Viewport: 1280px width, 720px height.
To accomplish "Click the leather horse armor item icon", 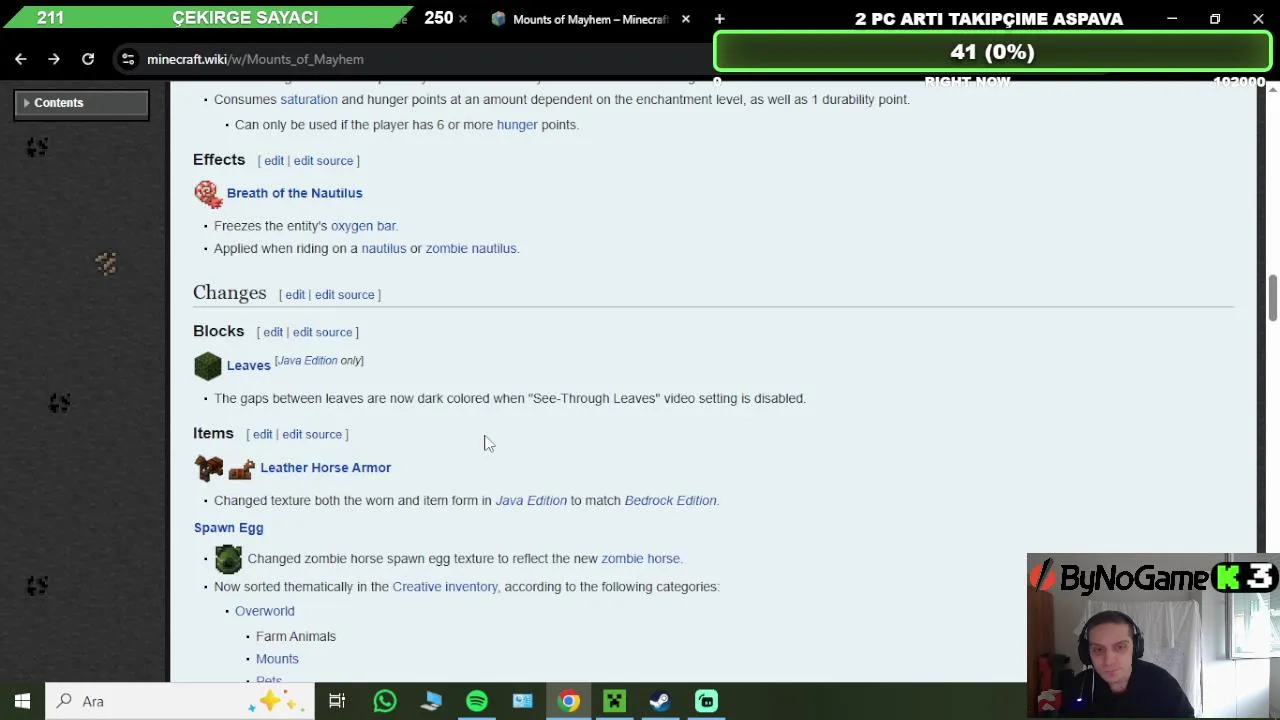I will pyautogui.click(x=241, y=468).
